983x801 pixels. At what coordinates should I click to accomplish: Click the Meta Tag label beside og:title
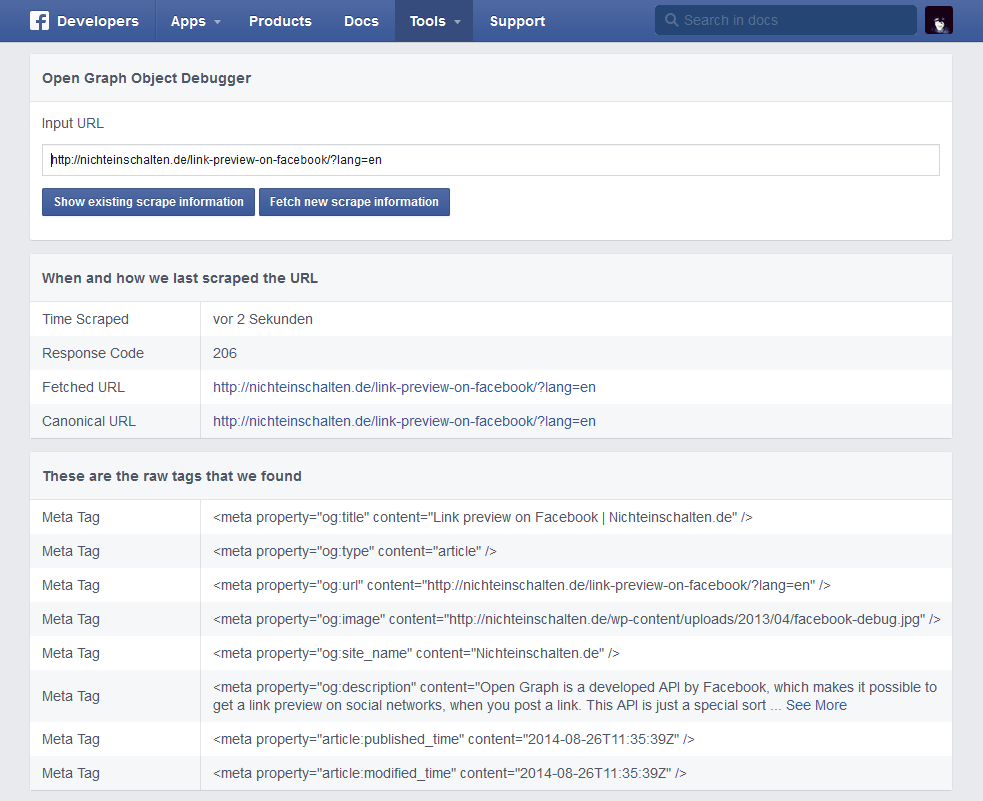coord(71,517)
